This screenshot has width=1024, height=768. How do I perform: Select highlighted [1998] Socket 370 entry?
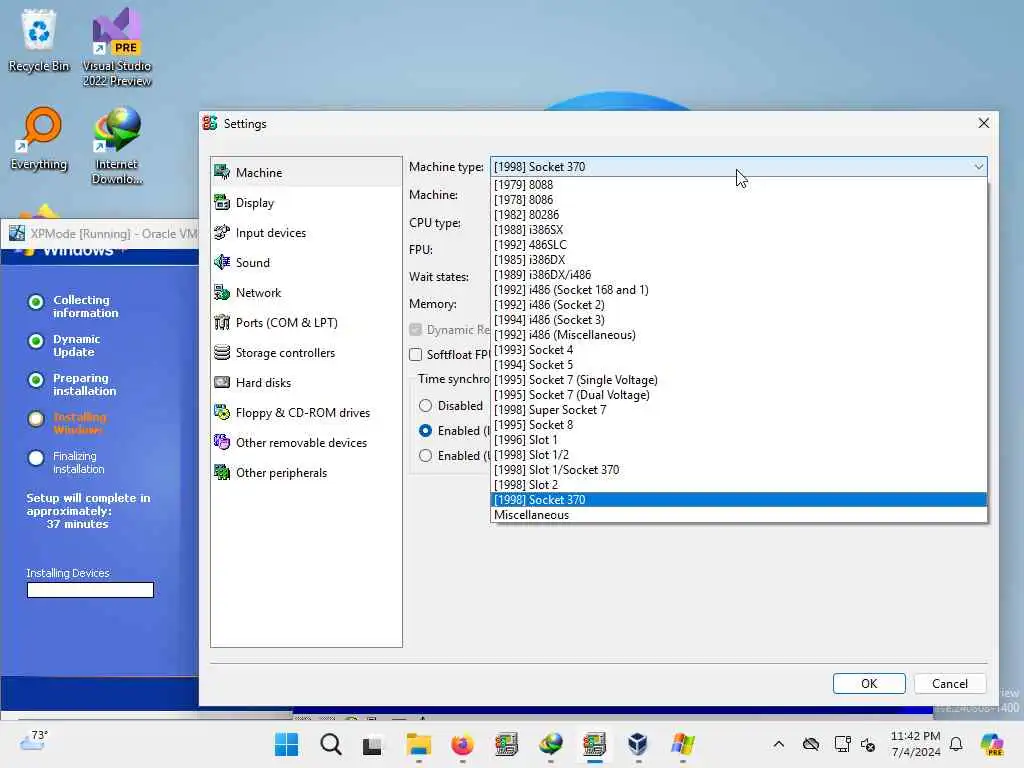click(739, 500)
